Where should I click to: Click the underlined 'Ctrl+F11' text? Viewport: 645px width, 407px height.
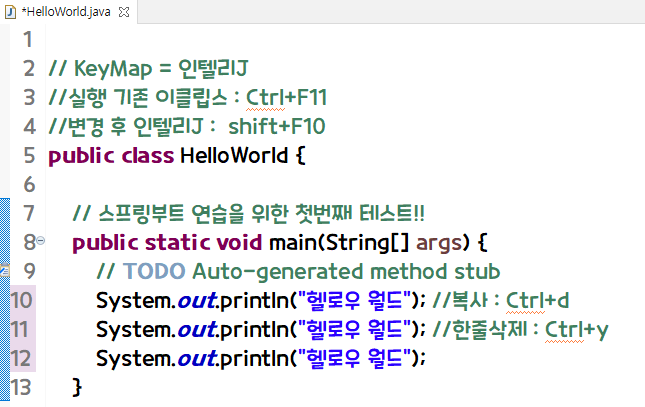pos(286,98)
